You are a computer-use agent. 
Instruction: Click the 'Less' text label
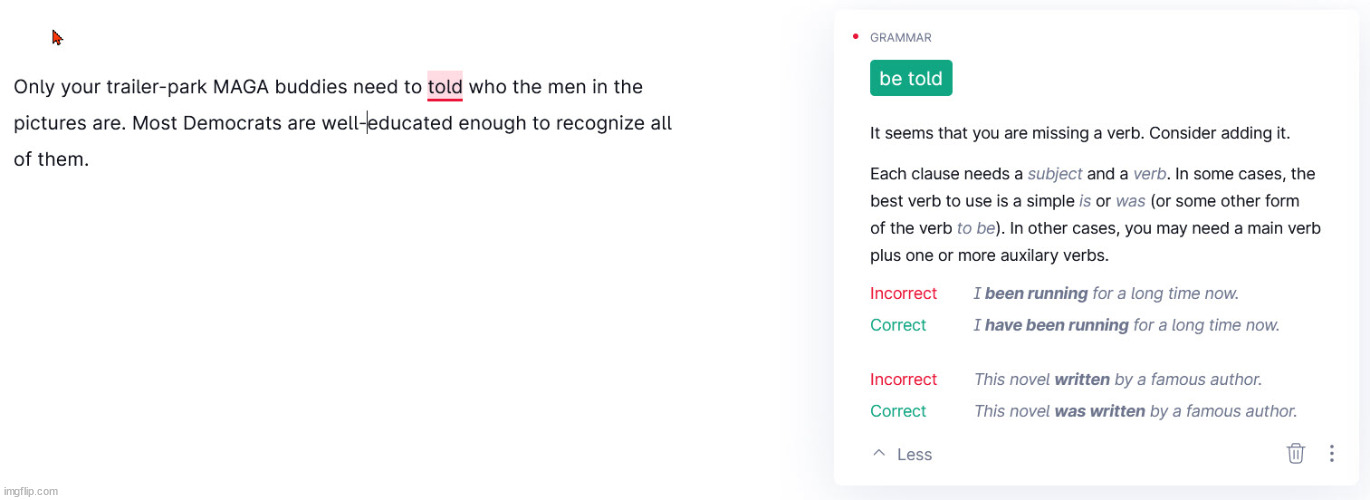(x=914, y=454)
